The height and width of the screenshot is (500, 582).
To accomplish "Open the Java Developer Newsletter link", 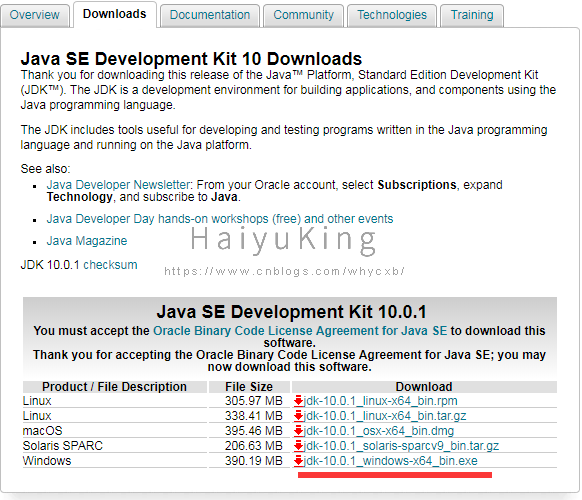I will 118,184.
